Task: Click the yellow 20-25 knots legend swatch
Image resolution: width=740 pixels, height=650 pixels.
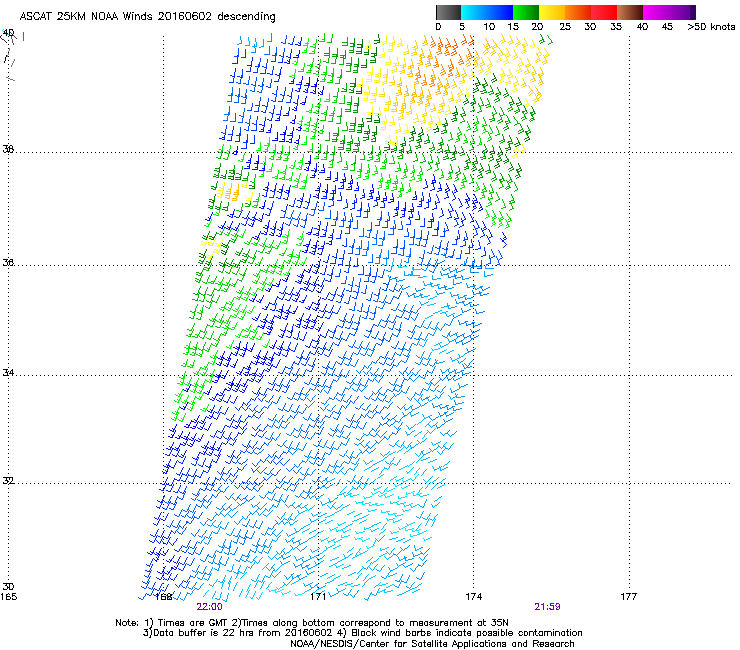Action: pos(552,12)
